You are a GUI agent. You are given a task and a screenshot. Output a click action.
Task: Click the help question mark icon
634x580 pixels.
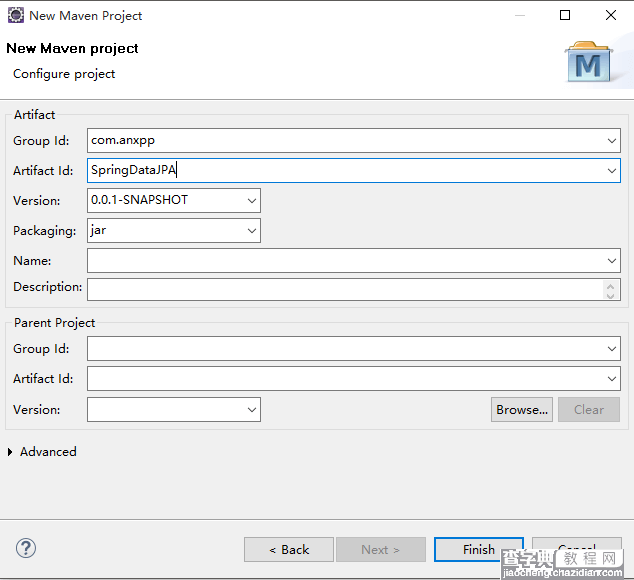point(26,548)
